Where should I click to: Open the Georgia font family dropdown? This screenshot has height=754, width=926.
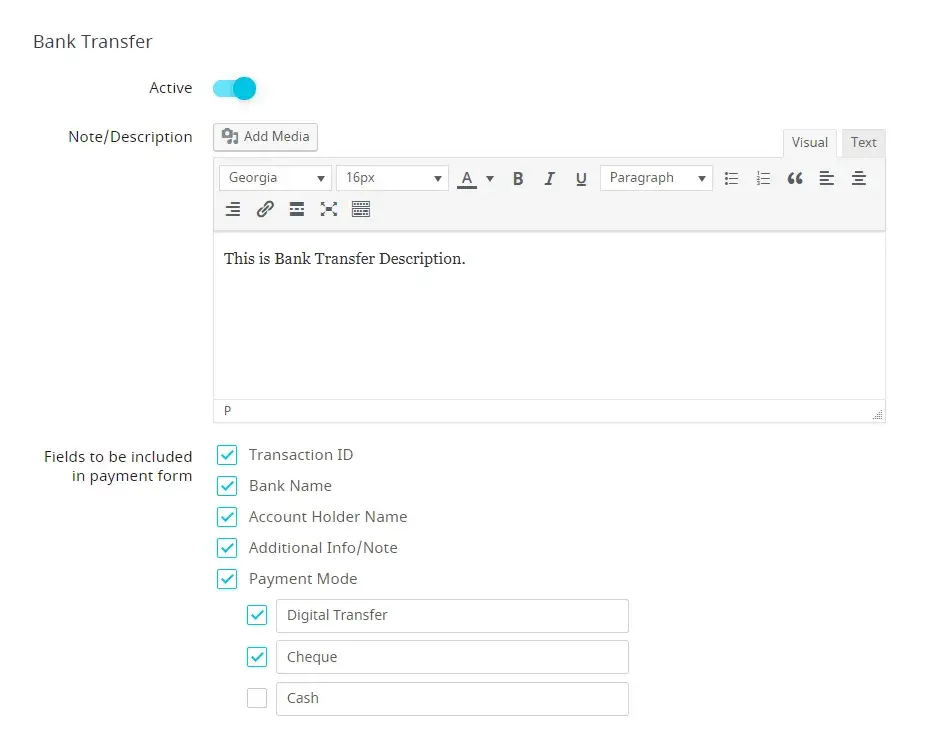pos(276,178)
